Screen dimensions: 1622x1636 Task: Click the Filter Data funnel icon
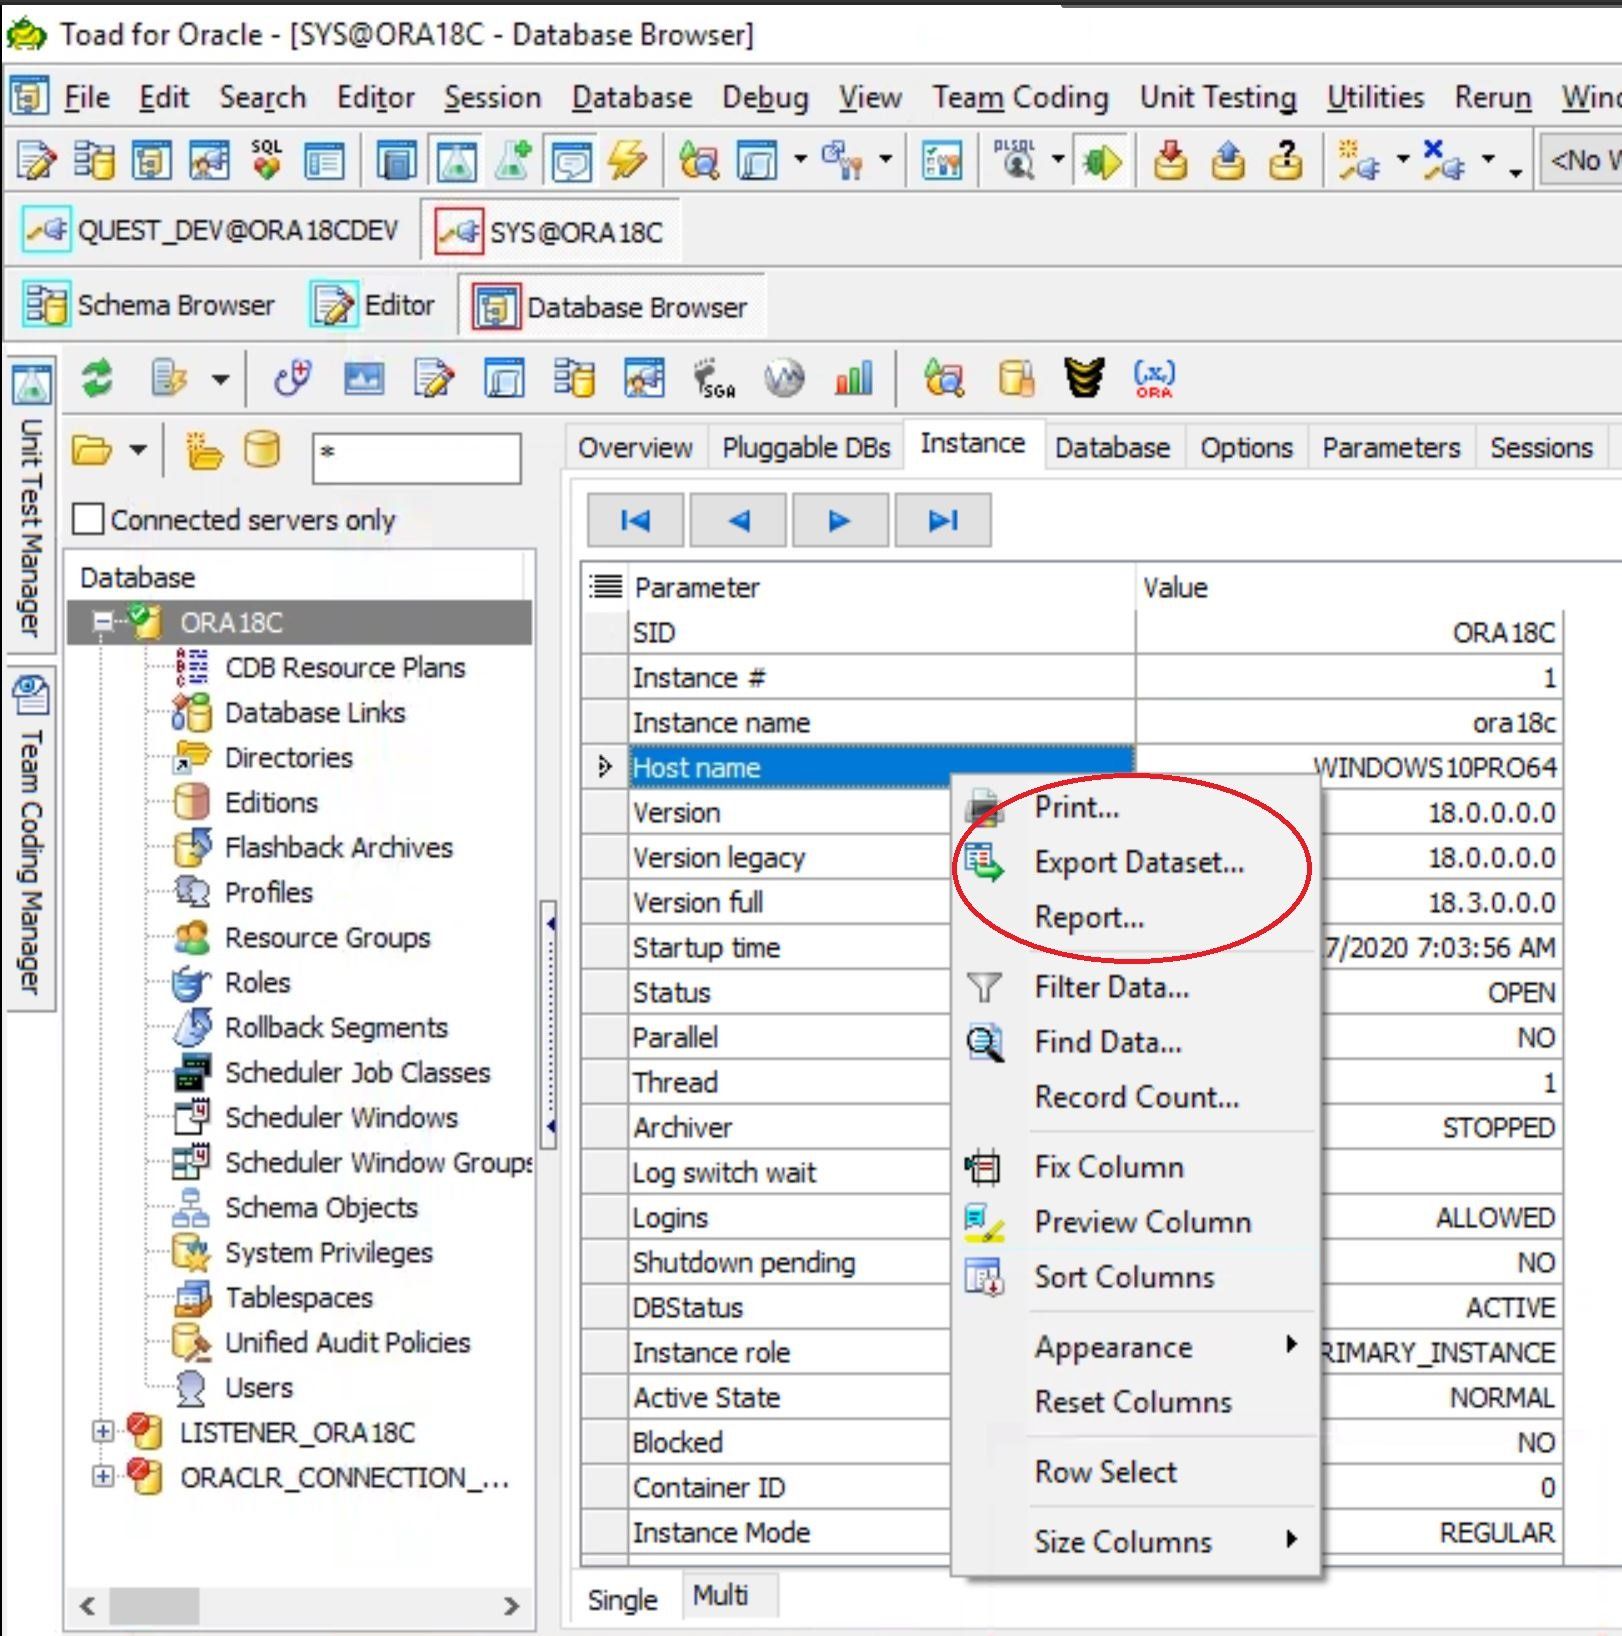pos(984,987)
